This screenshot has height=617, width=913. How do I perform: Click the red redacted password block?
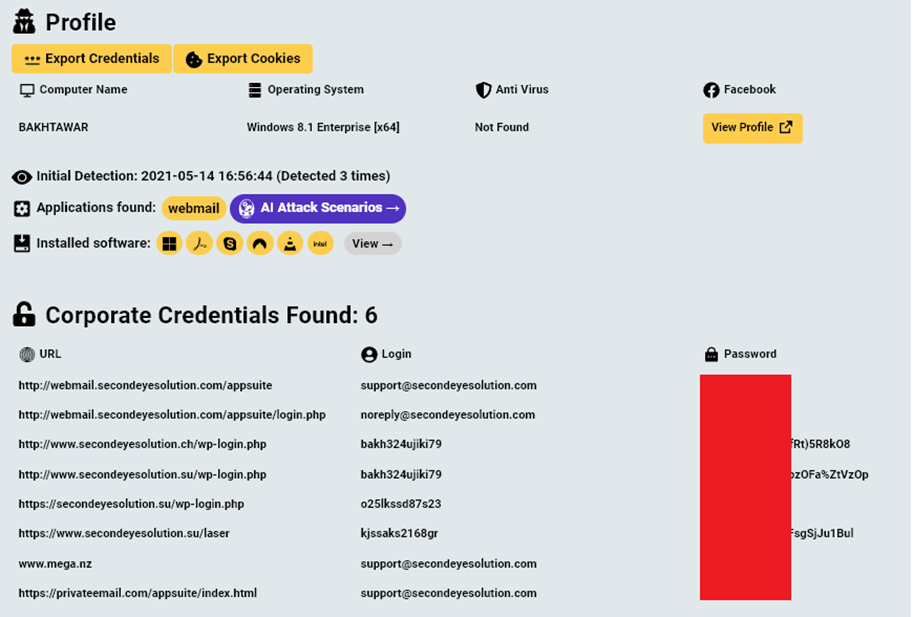coord(745,487)
